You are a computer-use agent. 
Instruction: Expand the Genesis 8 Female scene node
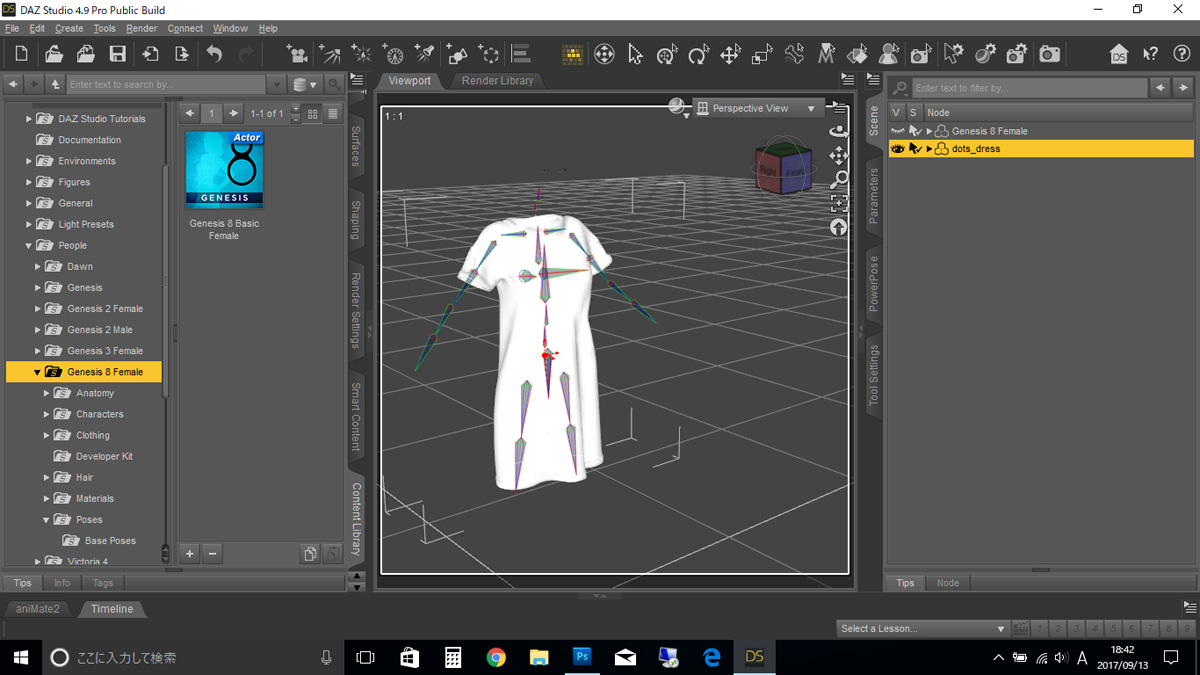click(929, 131)
